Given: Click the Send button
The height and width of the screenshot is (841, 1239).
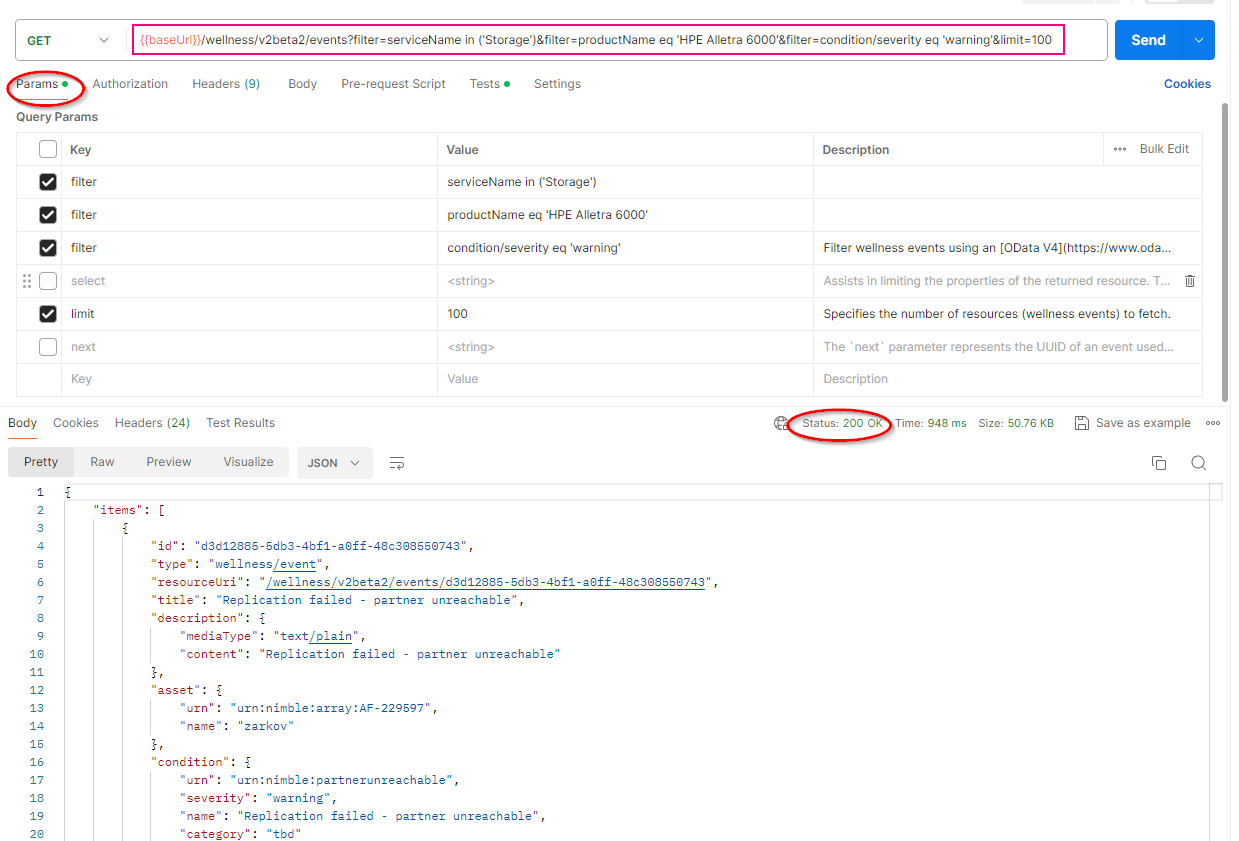Looking at the screenshot, I should coord(1148,40).
